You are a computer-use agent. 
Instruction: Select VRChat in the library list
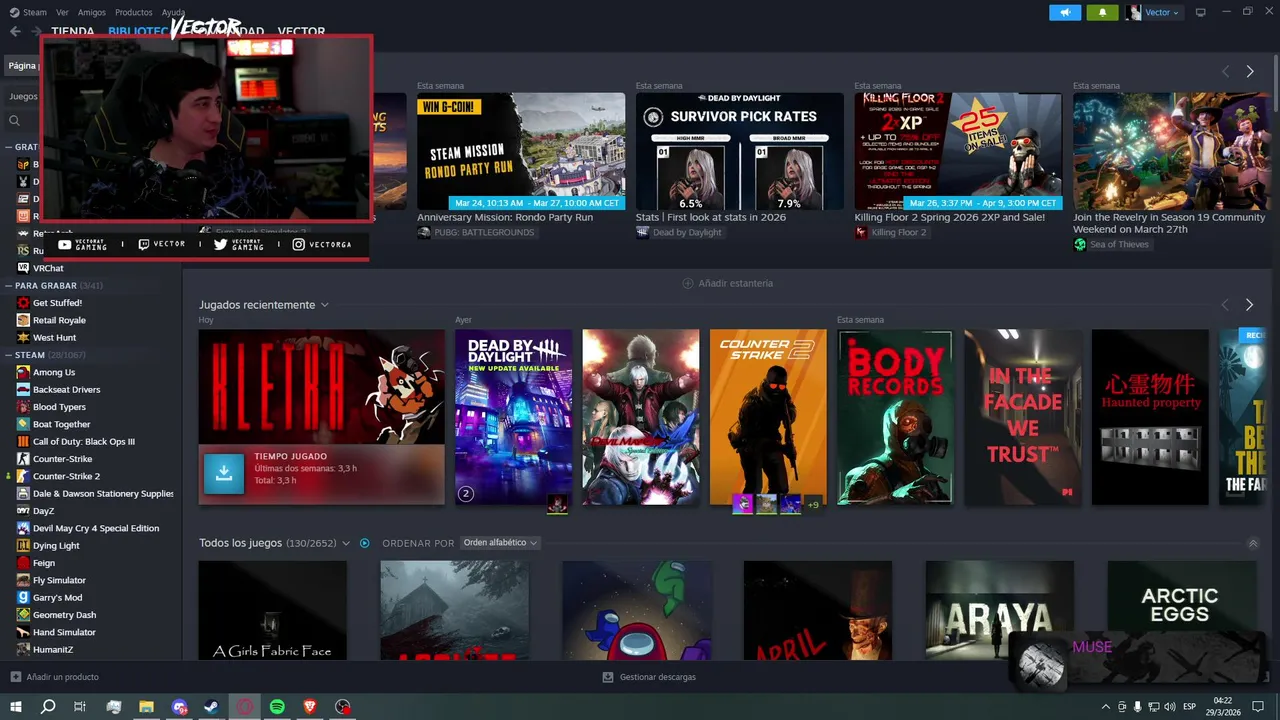(48, 268)
